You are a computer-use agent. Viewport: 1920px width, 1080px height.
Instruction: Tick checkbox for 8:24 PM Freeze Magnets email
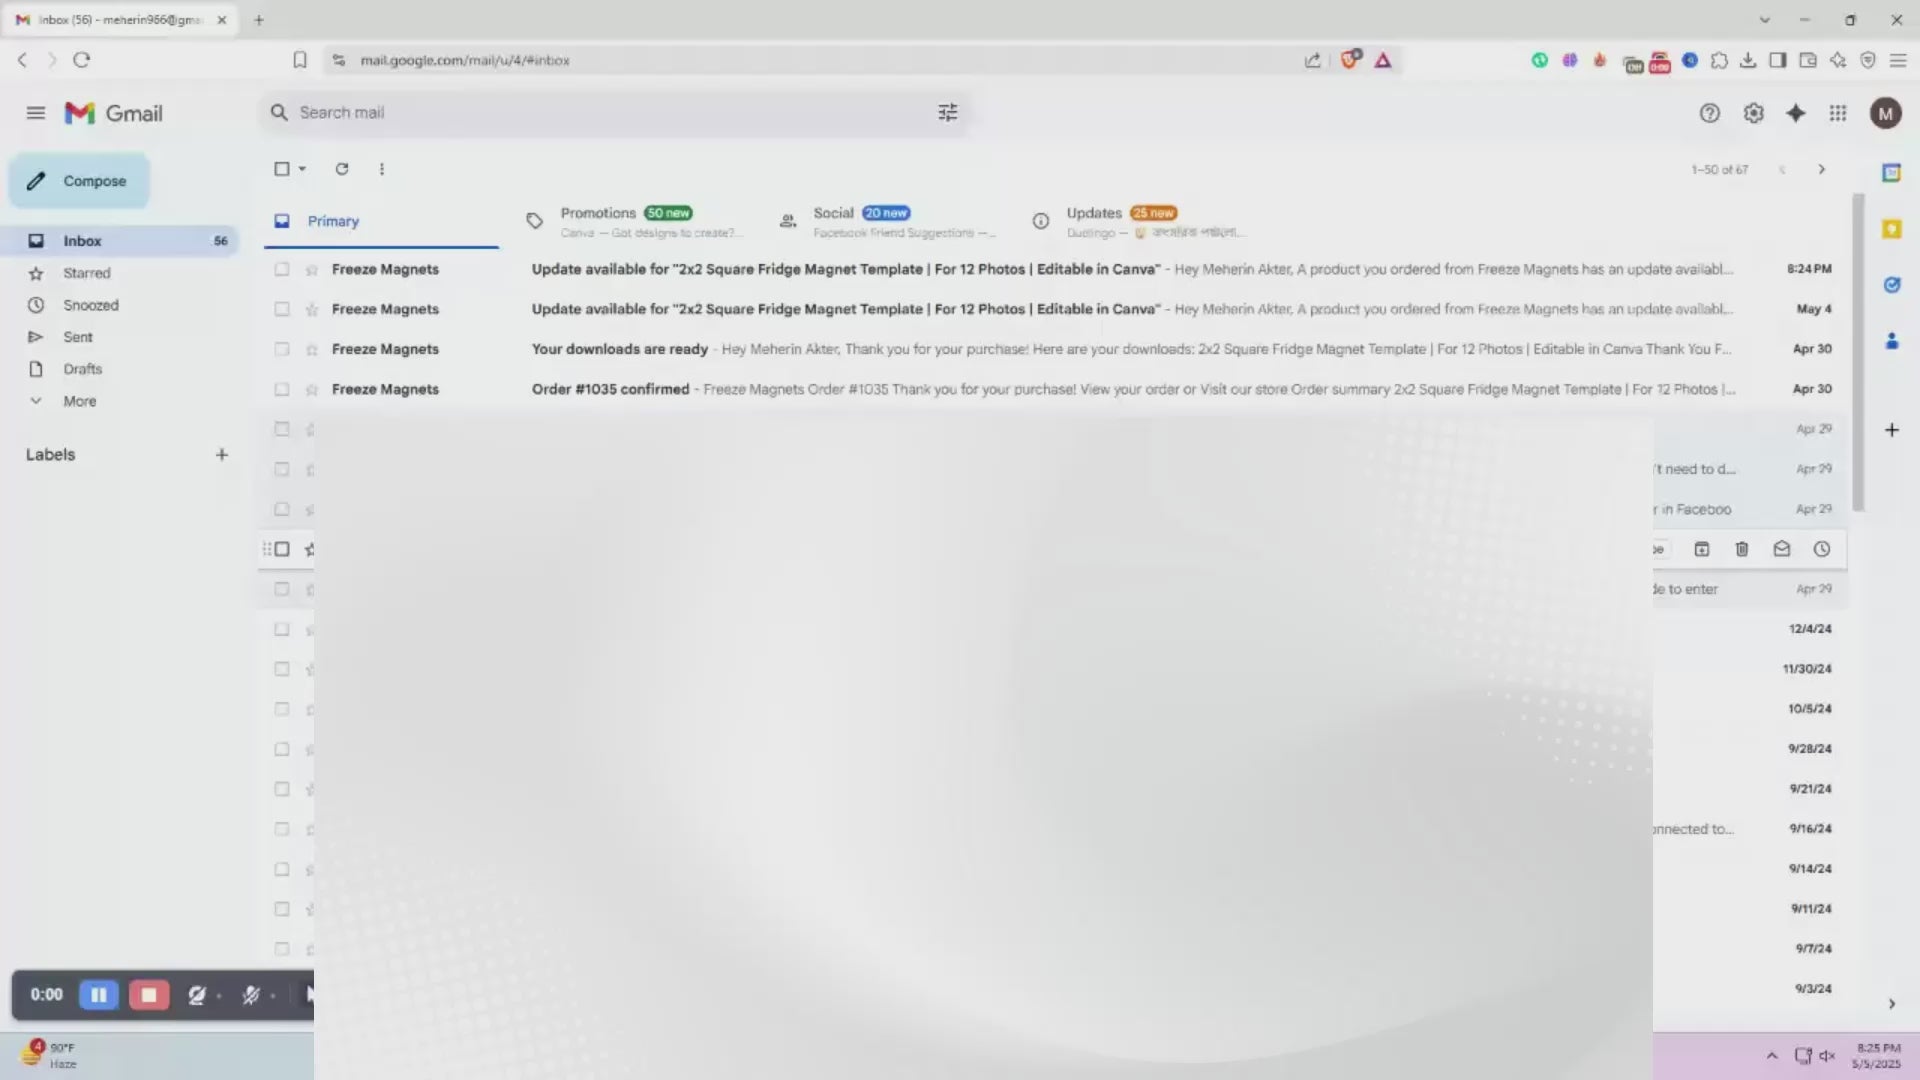pos(282,269)
